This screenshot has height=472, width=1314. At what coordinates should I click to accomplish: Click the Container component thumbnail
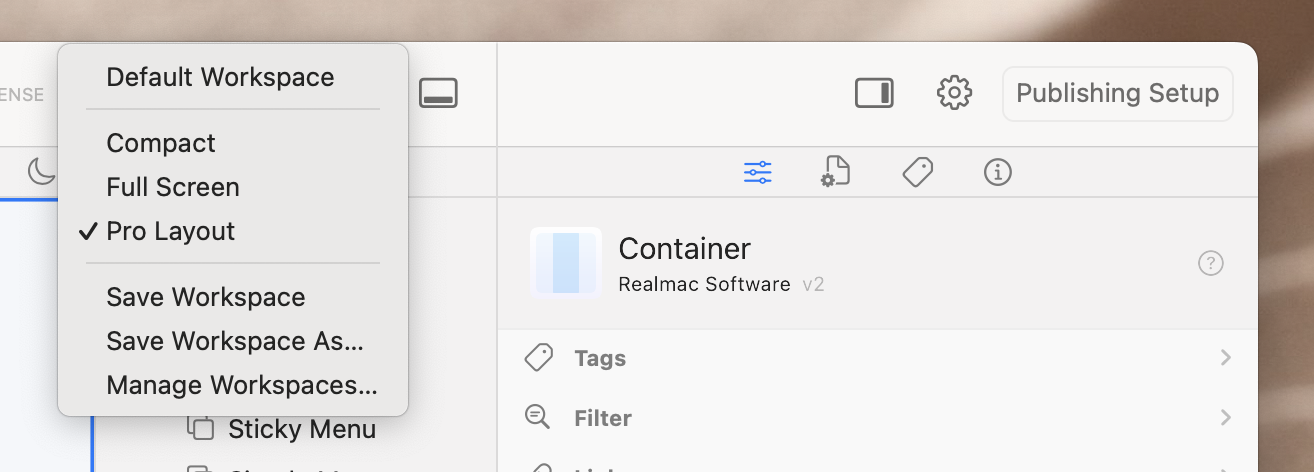565,263
